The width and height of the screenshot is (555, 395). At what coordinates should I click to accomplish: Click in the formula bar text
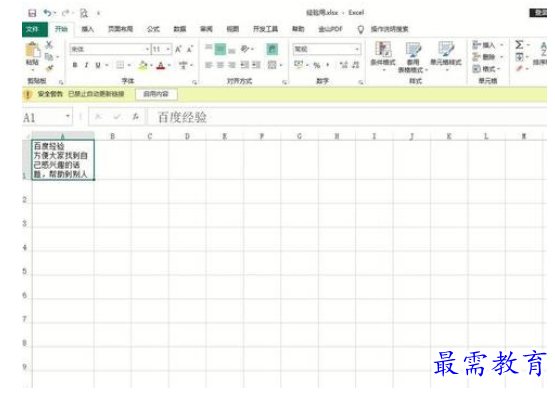point(182,117)
